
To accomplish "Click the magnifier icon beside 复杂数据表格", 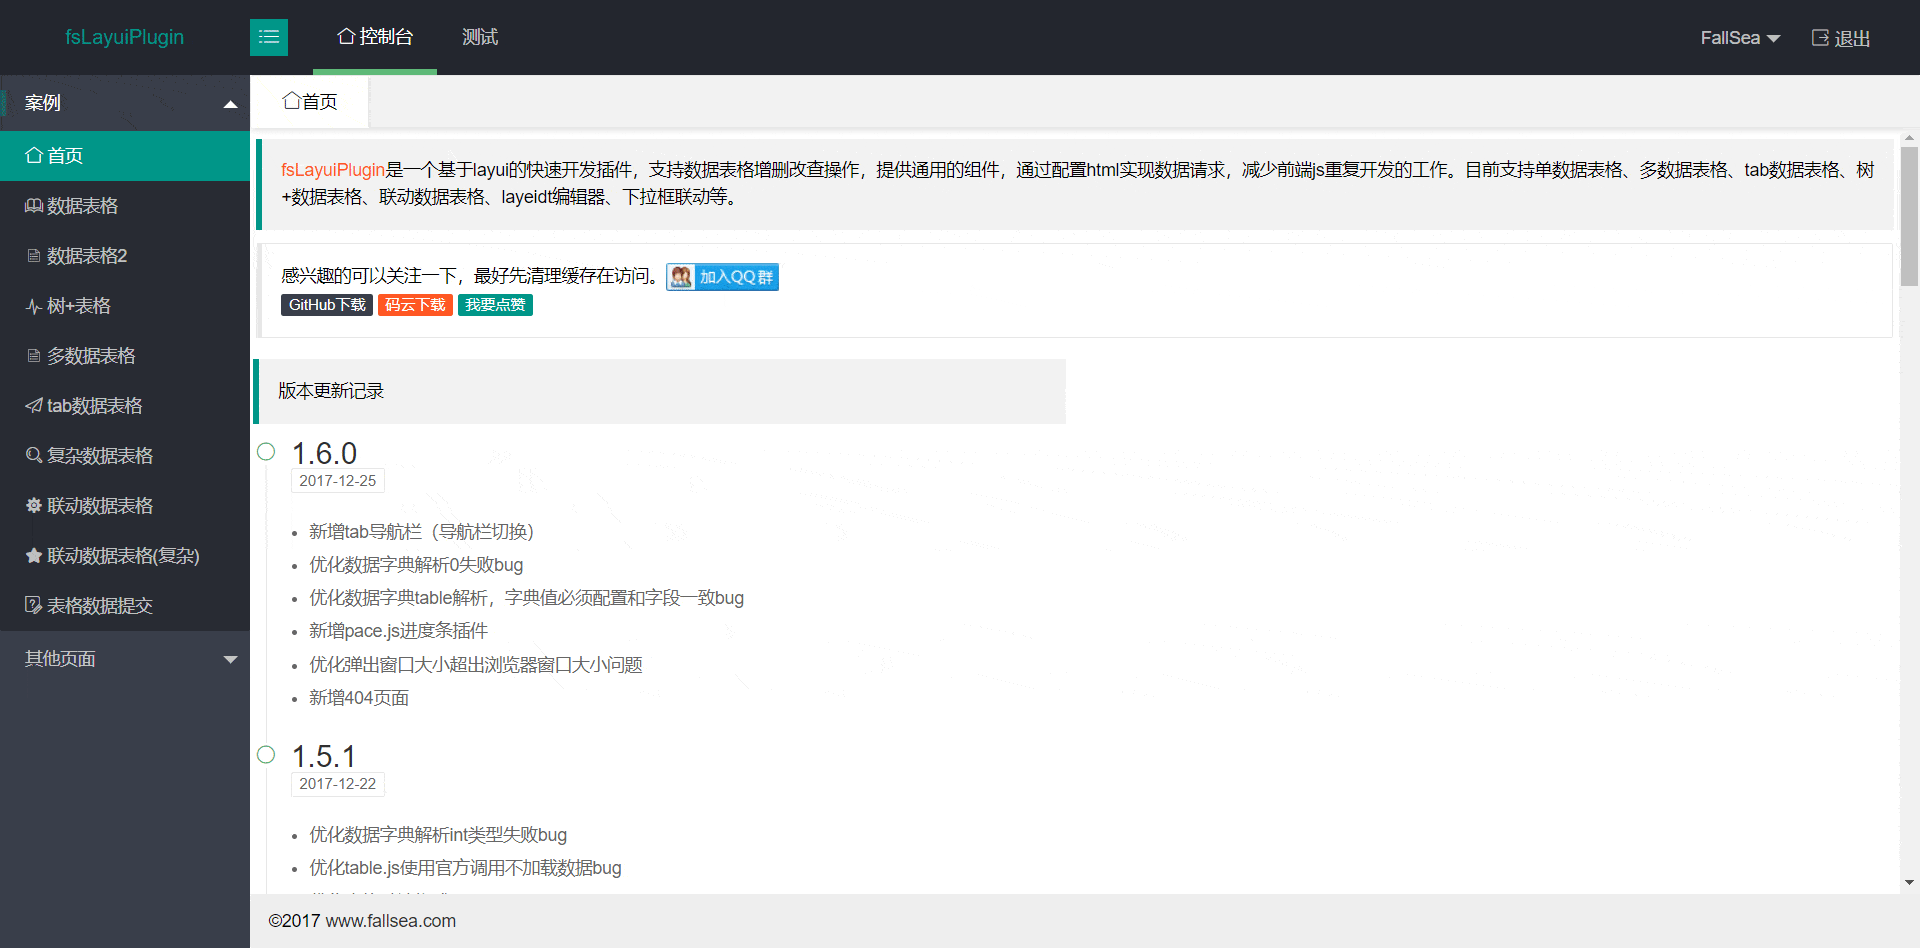I will tap(34, 456).
